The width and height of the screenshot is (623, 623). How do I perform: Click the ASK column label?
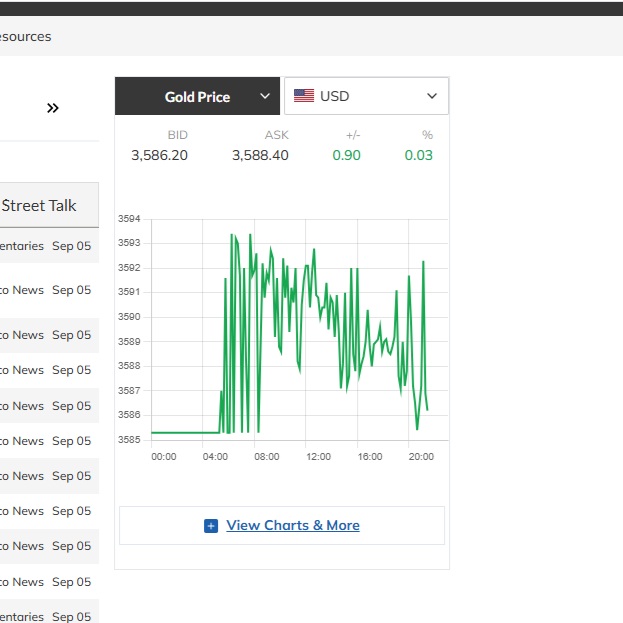click(277, 135)
